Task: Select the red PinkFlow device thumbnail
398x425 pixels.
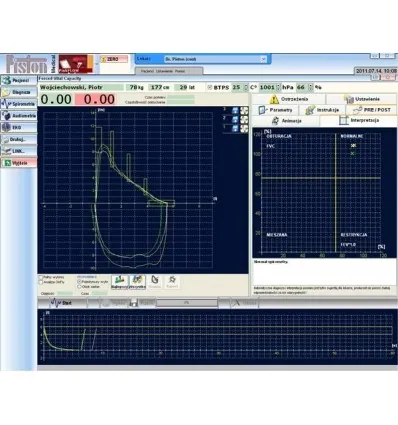Action: pos(75,64)
